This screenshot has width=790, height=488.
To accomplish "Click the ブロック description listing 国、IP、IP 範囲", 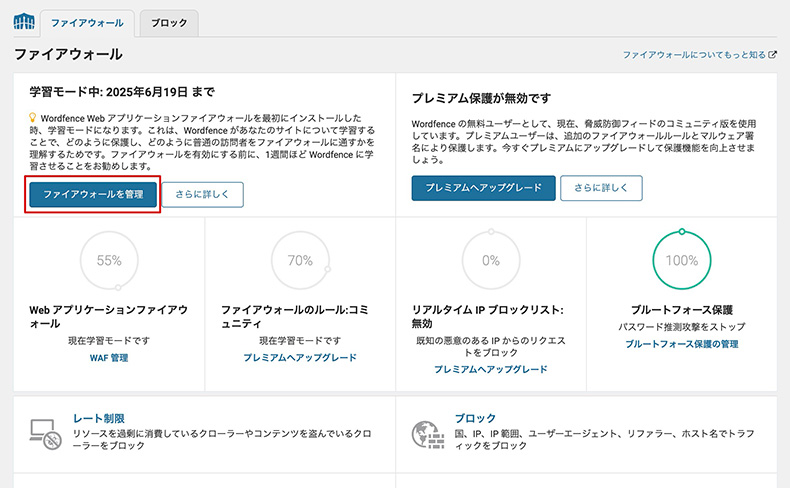I will tap(605, 440).
